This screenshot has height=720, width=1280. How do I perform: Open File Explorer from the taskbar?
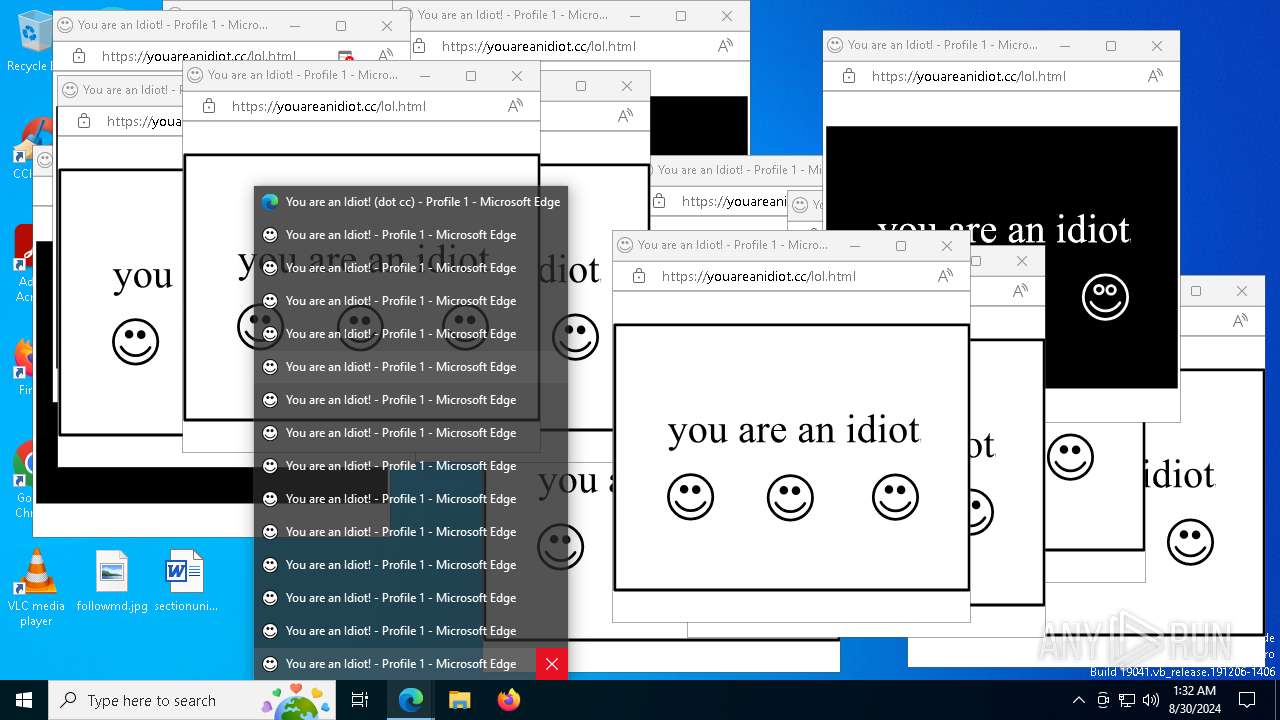(459, 700)
